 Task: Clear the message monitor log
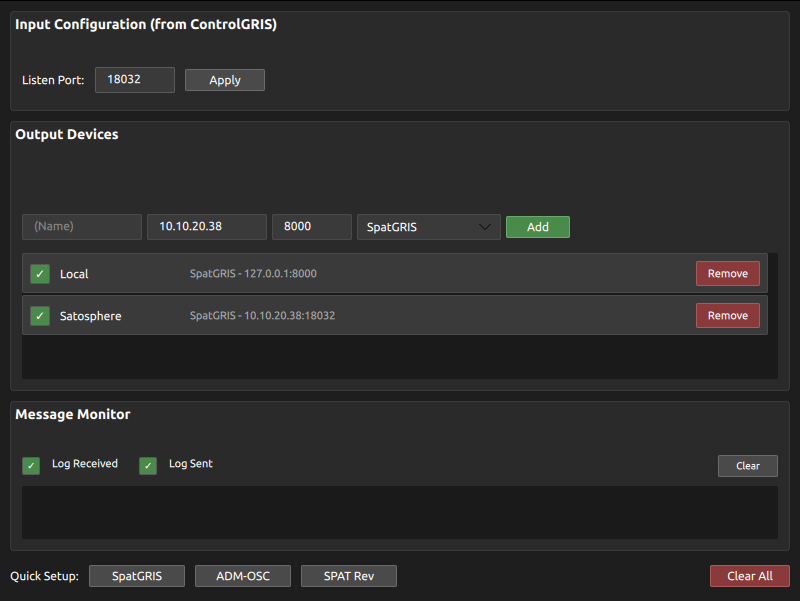747,466
